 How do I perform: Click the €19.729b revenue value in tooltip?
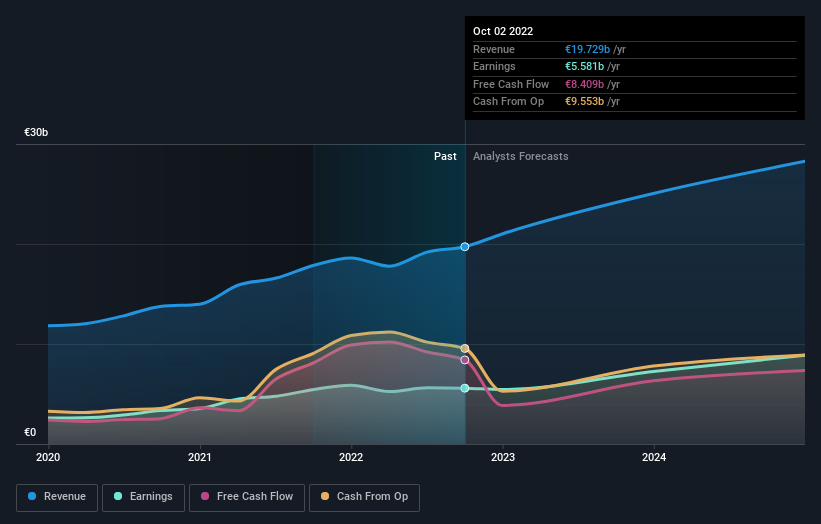(x=587, y=49)
